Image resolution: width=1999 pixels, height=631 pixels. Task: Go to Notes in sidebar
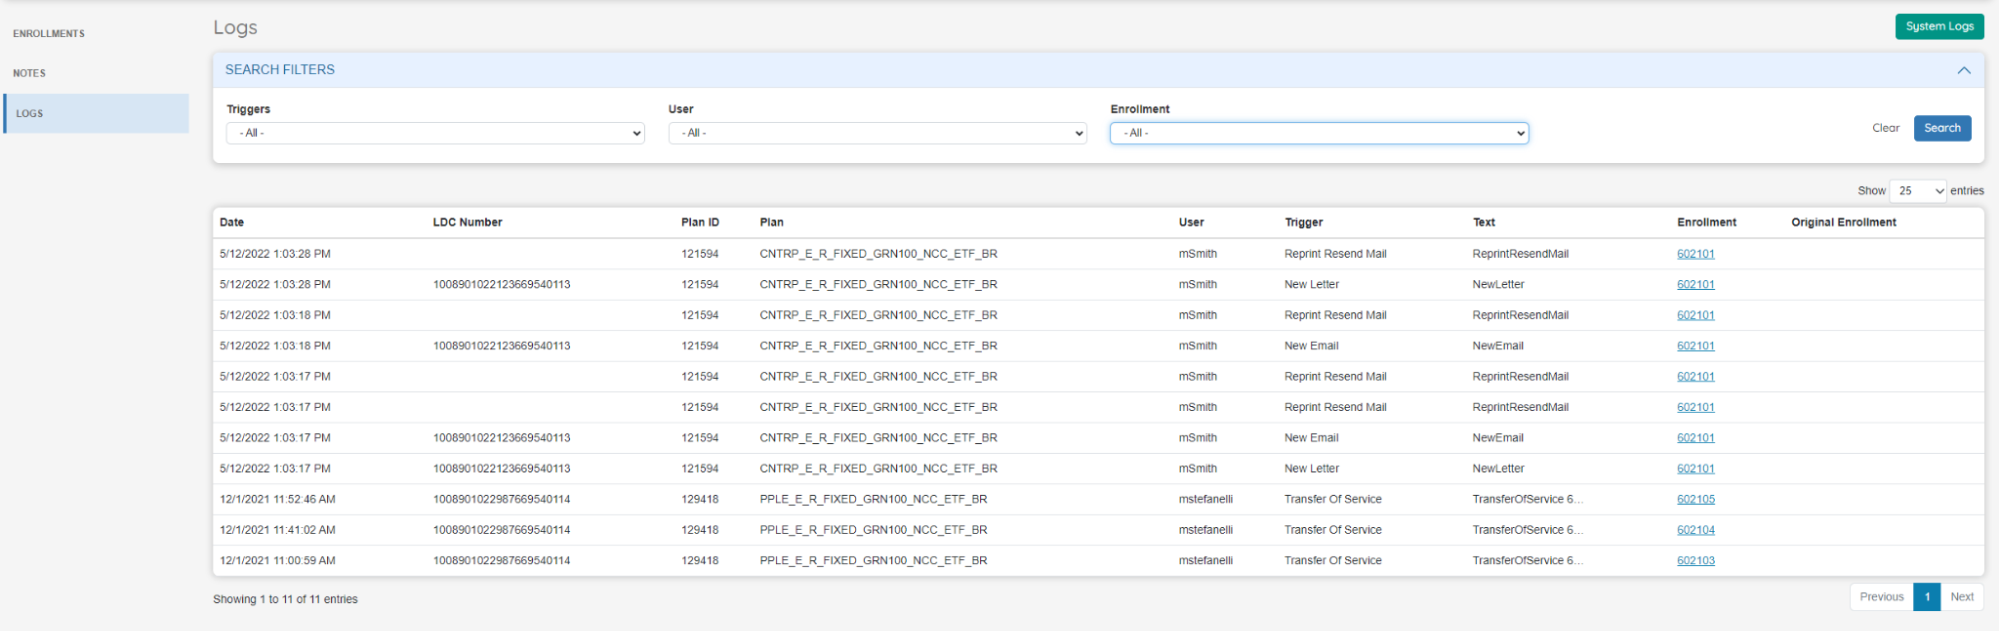click(x=30, y=73)
